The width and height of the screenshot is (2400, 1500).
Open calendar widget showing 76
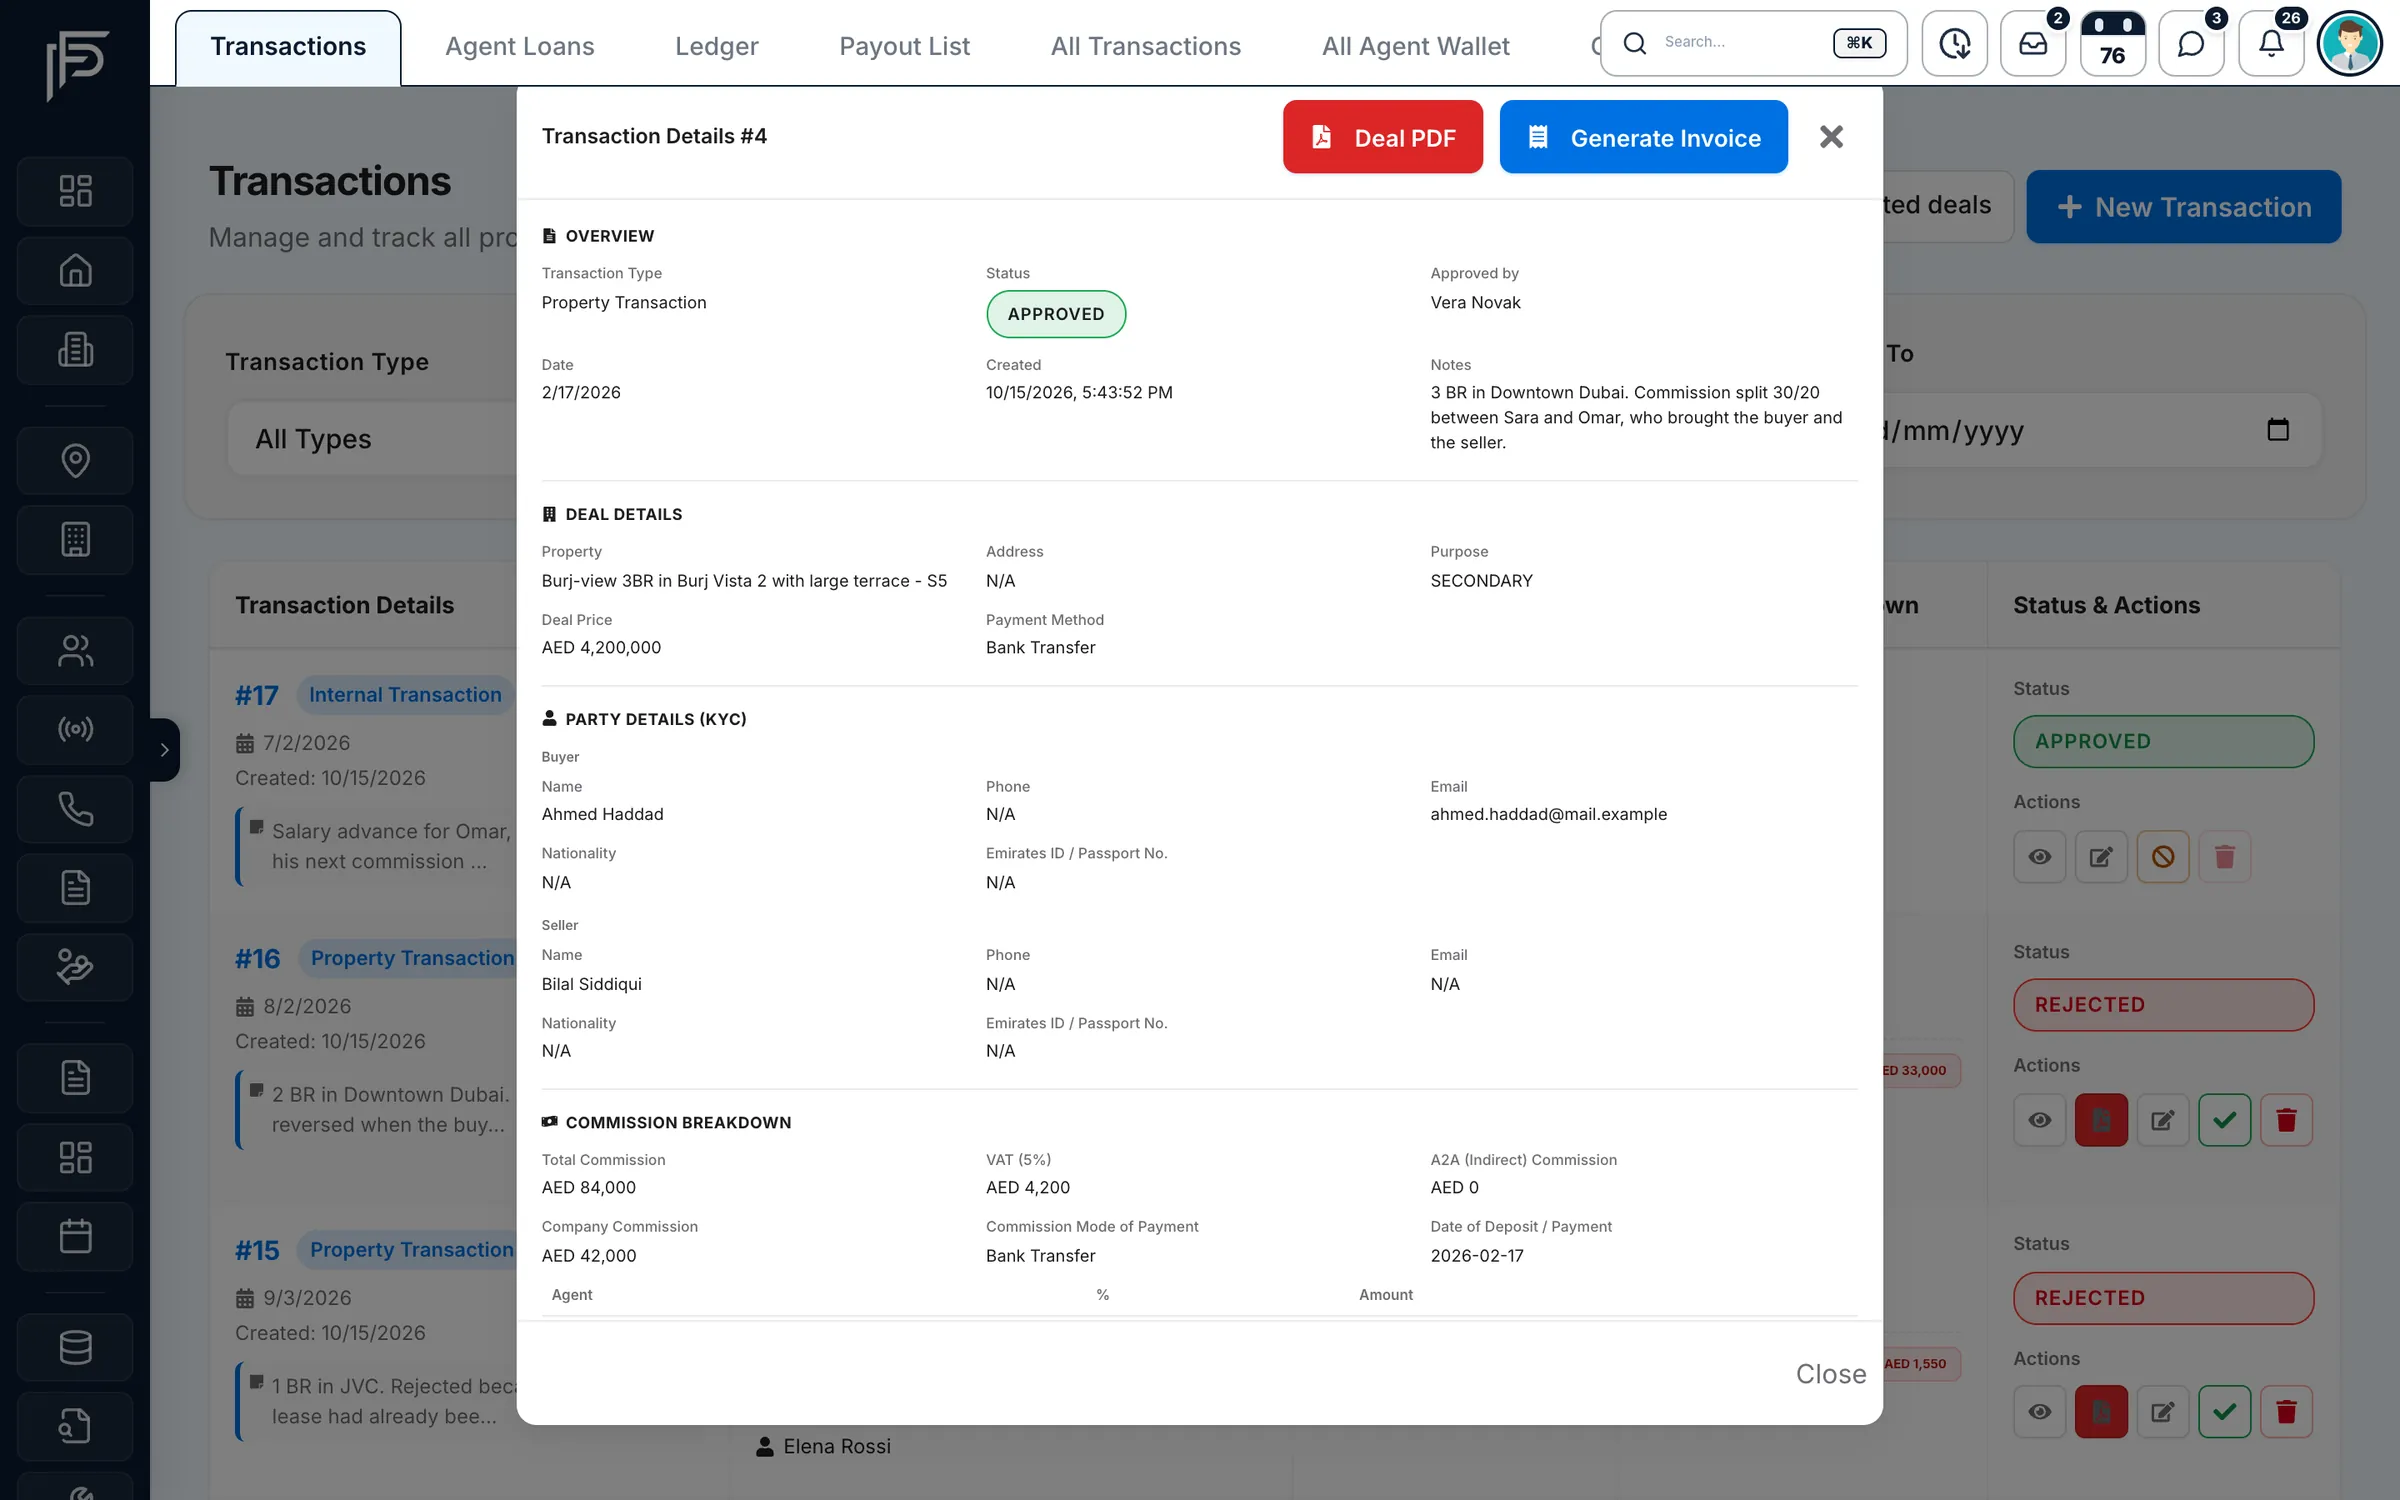(x=2112, y=43)
